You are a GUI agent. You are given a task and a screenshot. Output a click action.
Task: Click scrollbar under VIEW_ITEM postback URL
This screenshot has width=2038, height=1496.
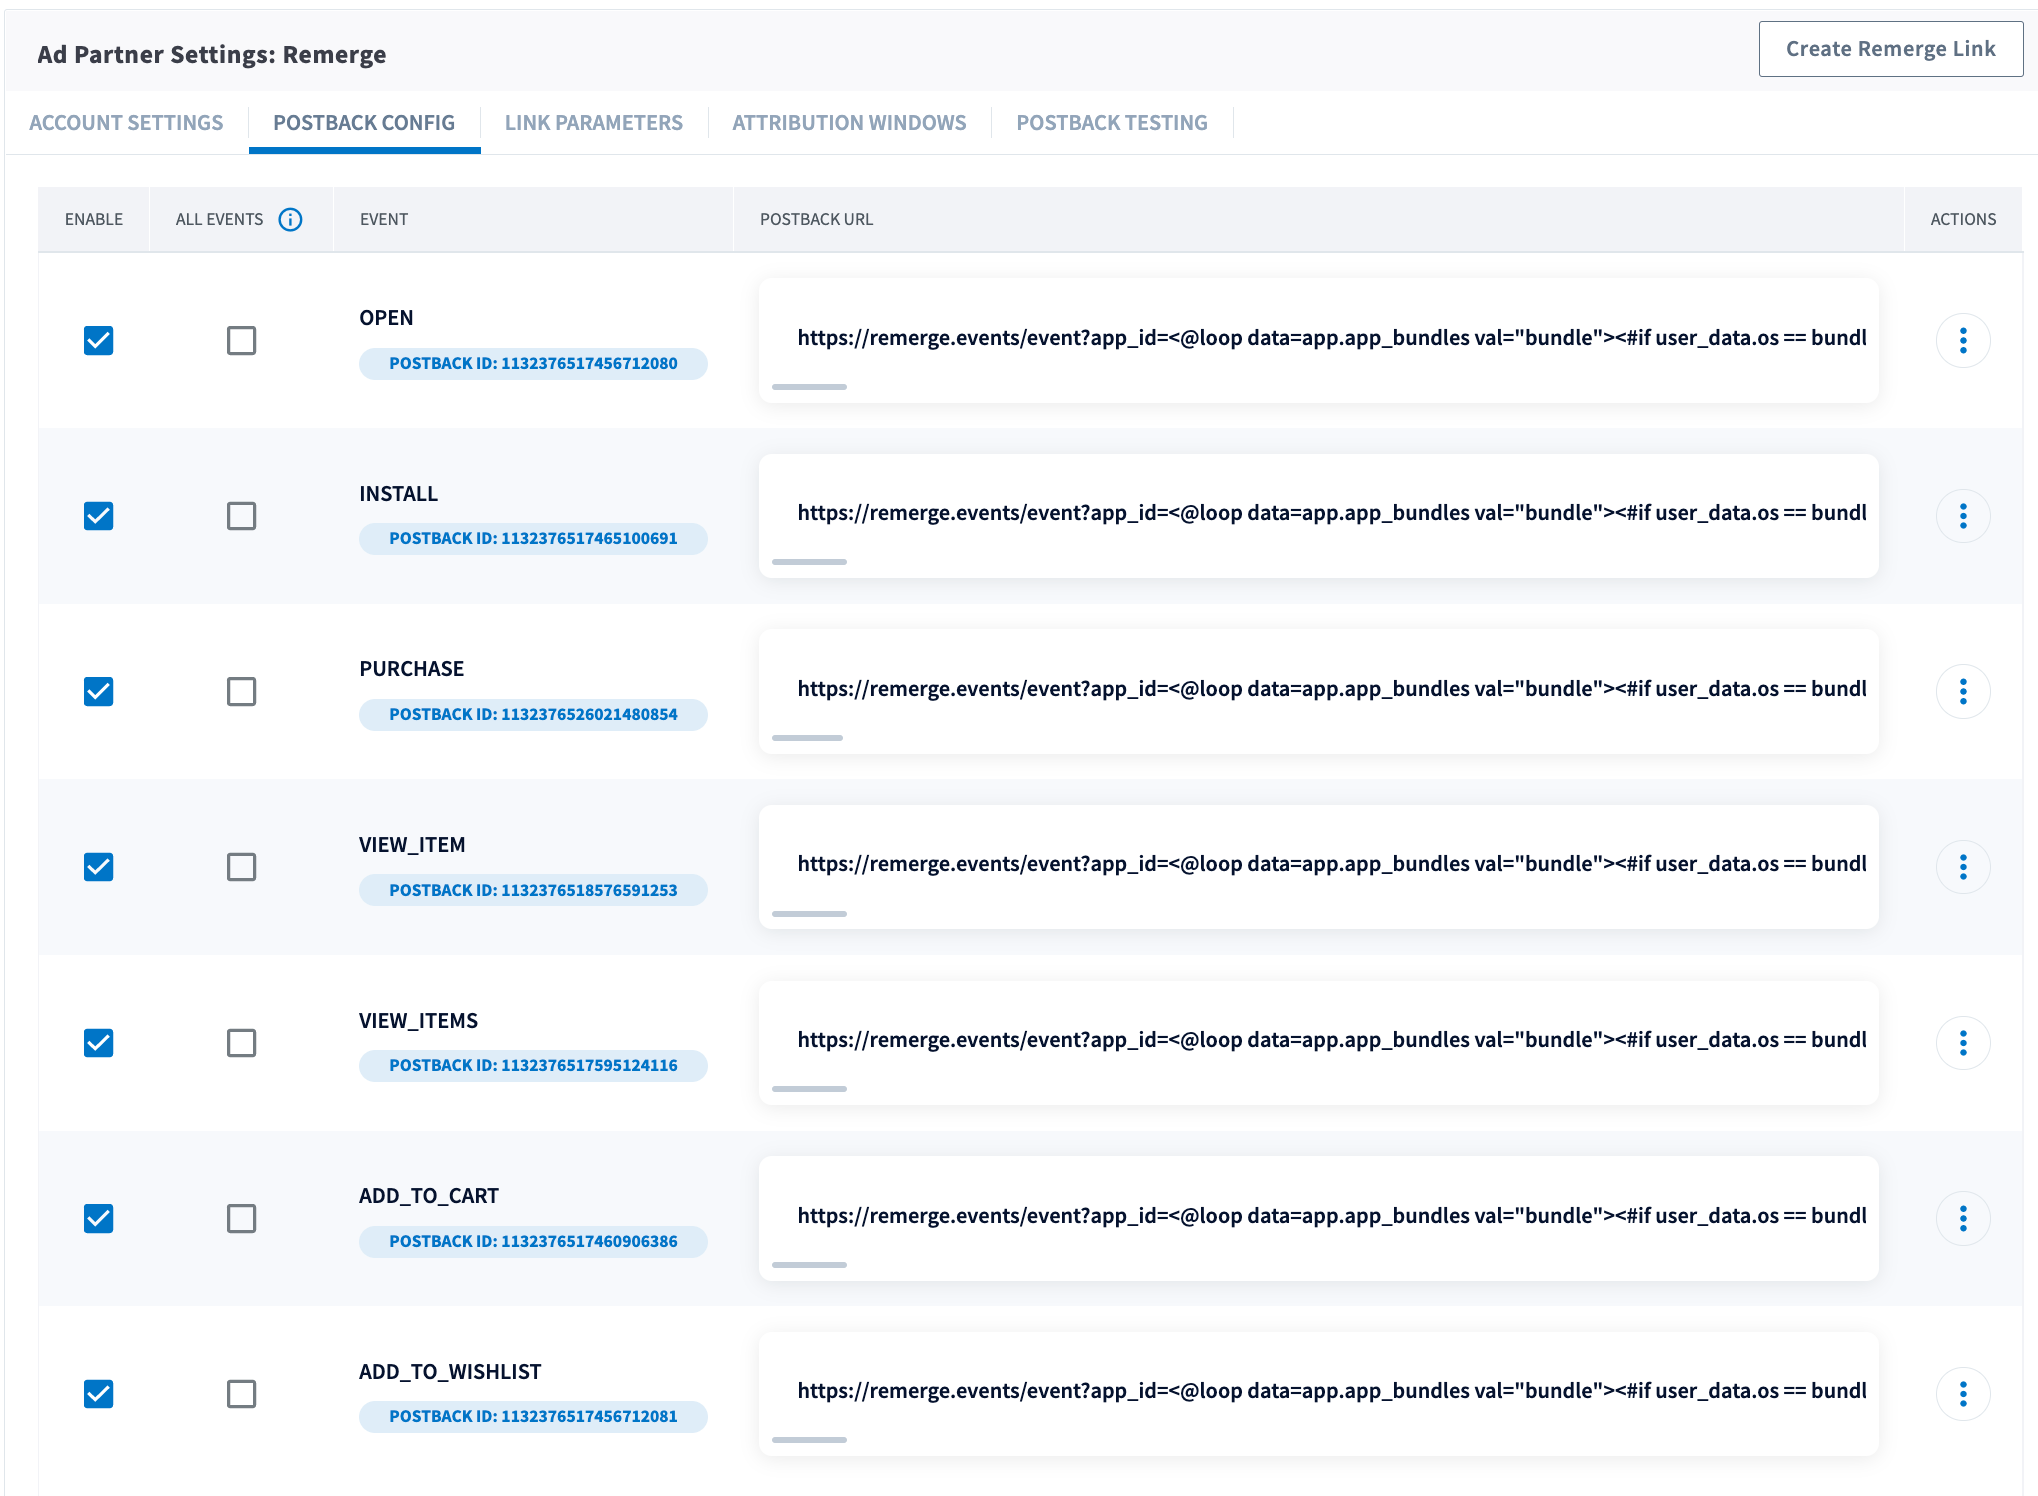pyautogui.click(x=809, y=914)
